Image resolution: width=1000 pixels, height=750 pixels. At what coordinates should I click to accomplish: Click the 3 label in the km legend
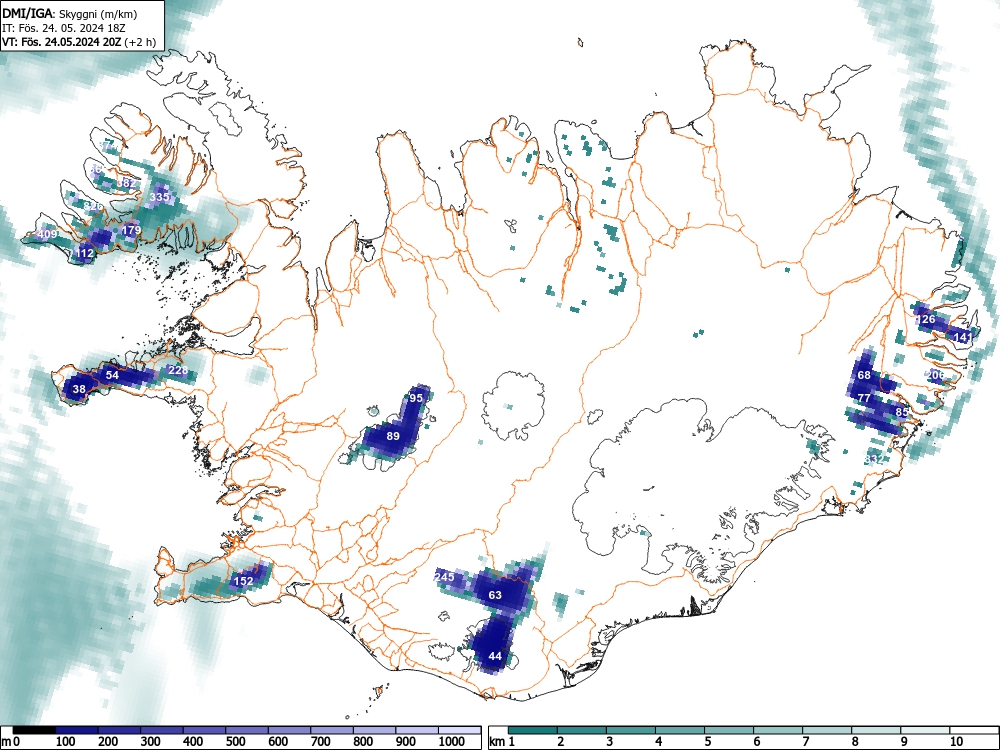610,742
